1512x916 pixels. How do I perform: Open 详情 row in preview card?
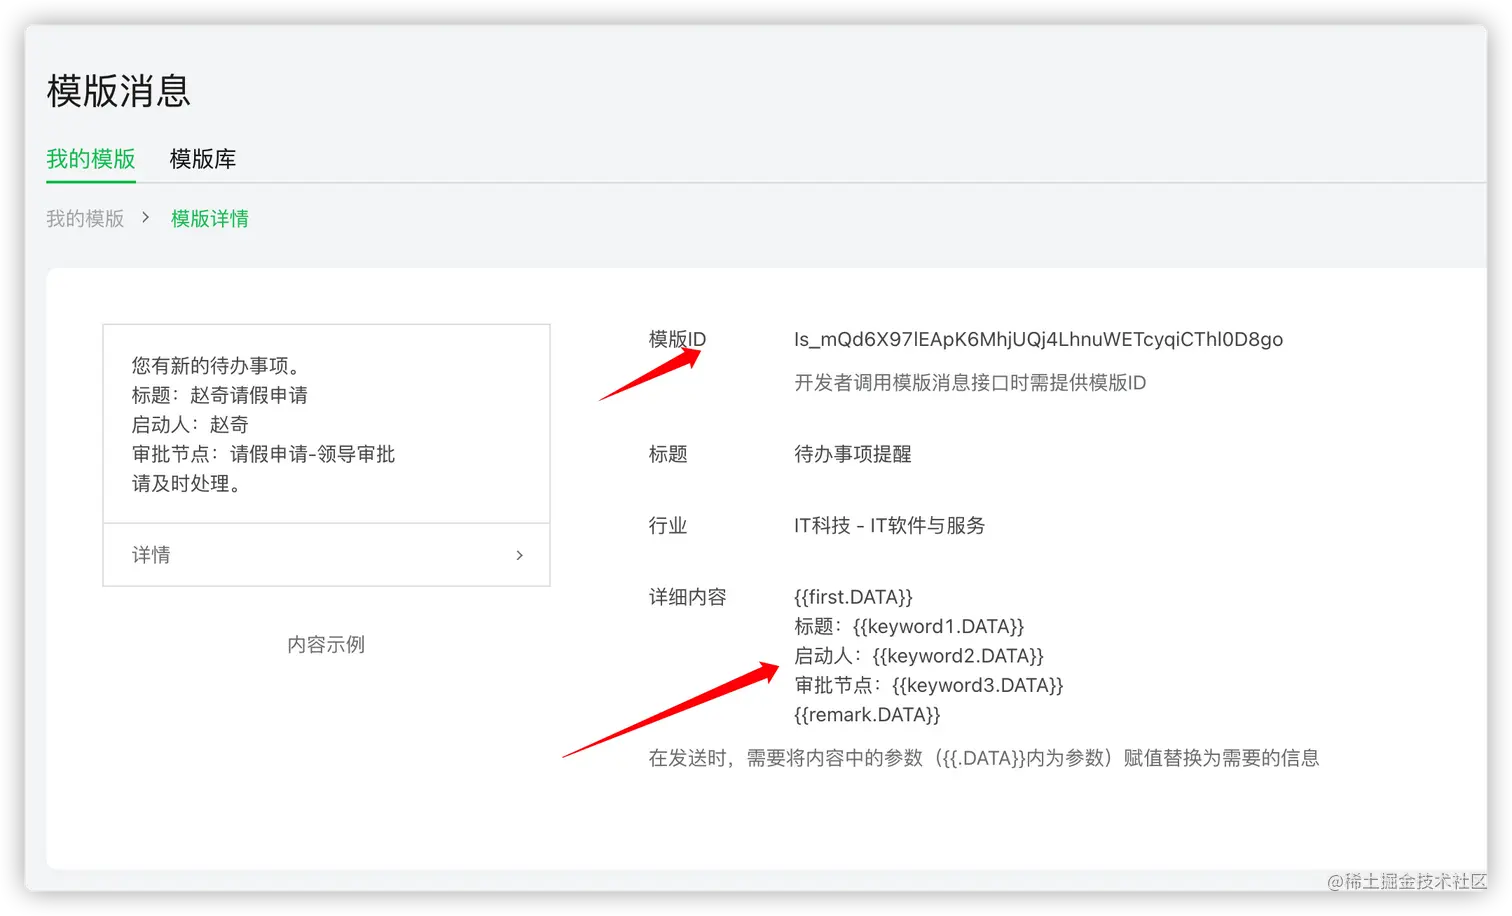326,554
